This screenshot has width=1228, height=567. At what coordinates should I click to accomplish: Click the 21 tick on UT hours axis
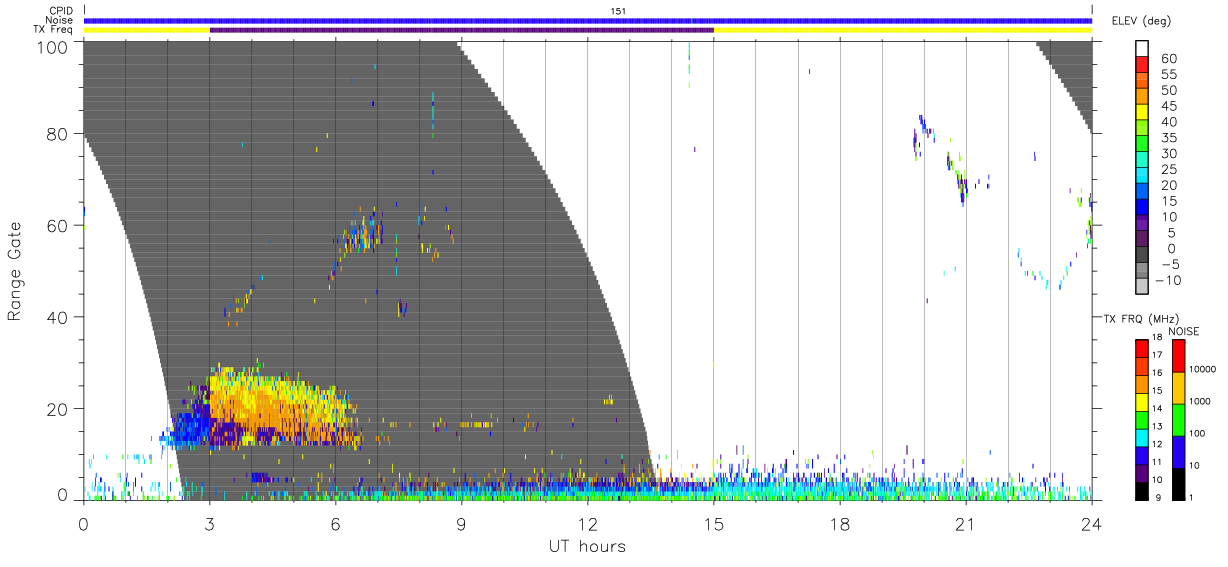point(966,524)
